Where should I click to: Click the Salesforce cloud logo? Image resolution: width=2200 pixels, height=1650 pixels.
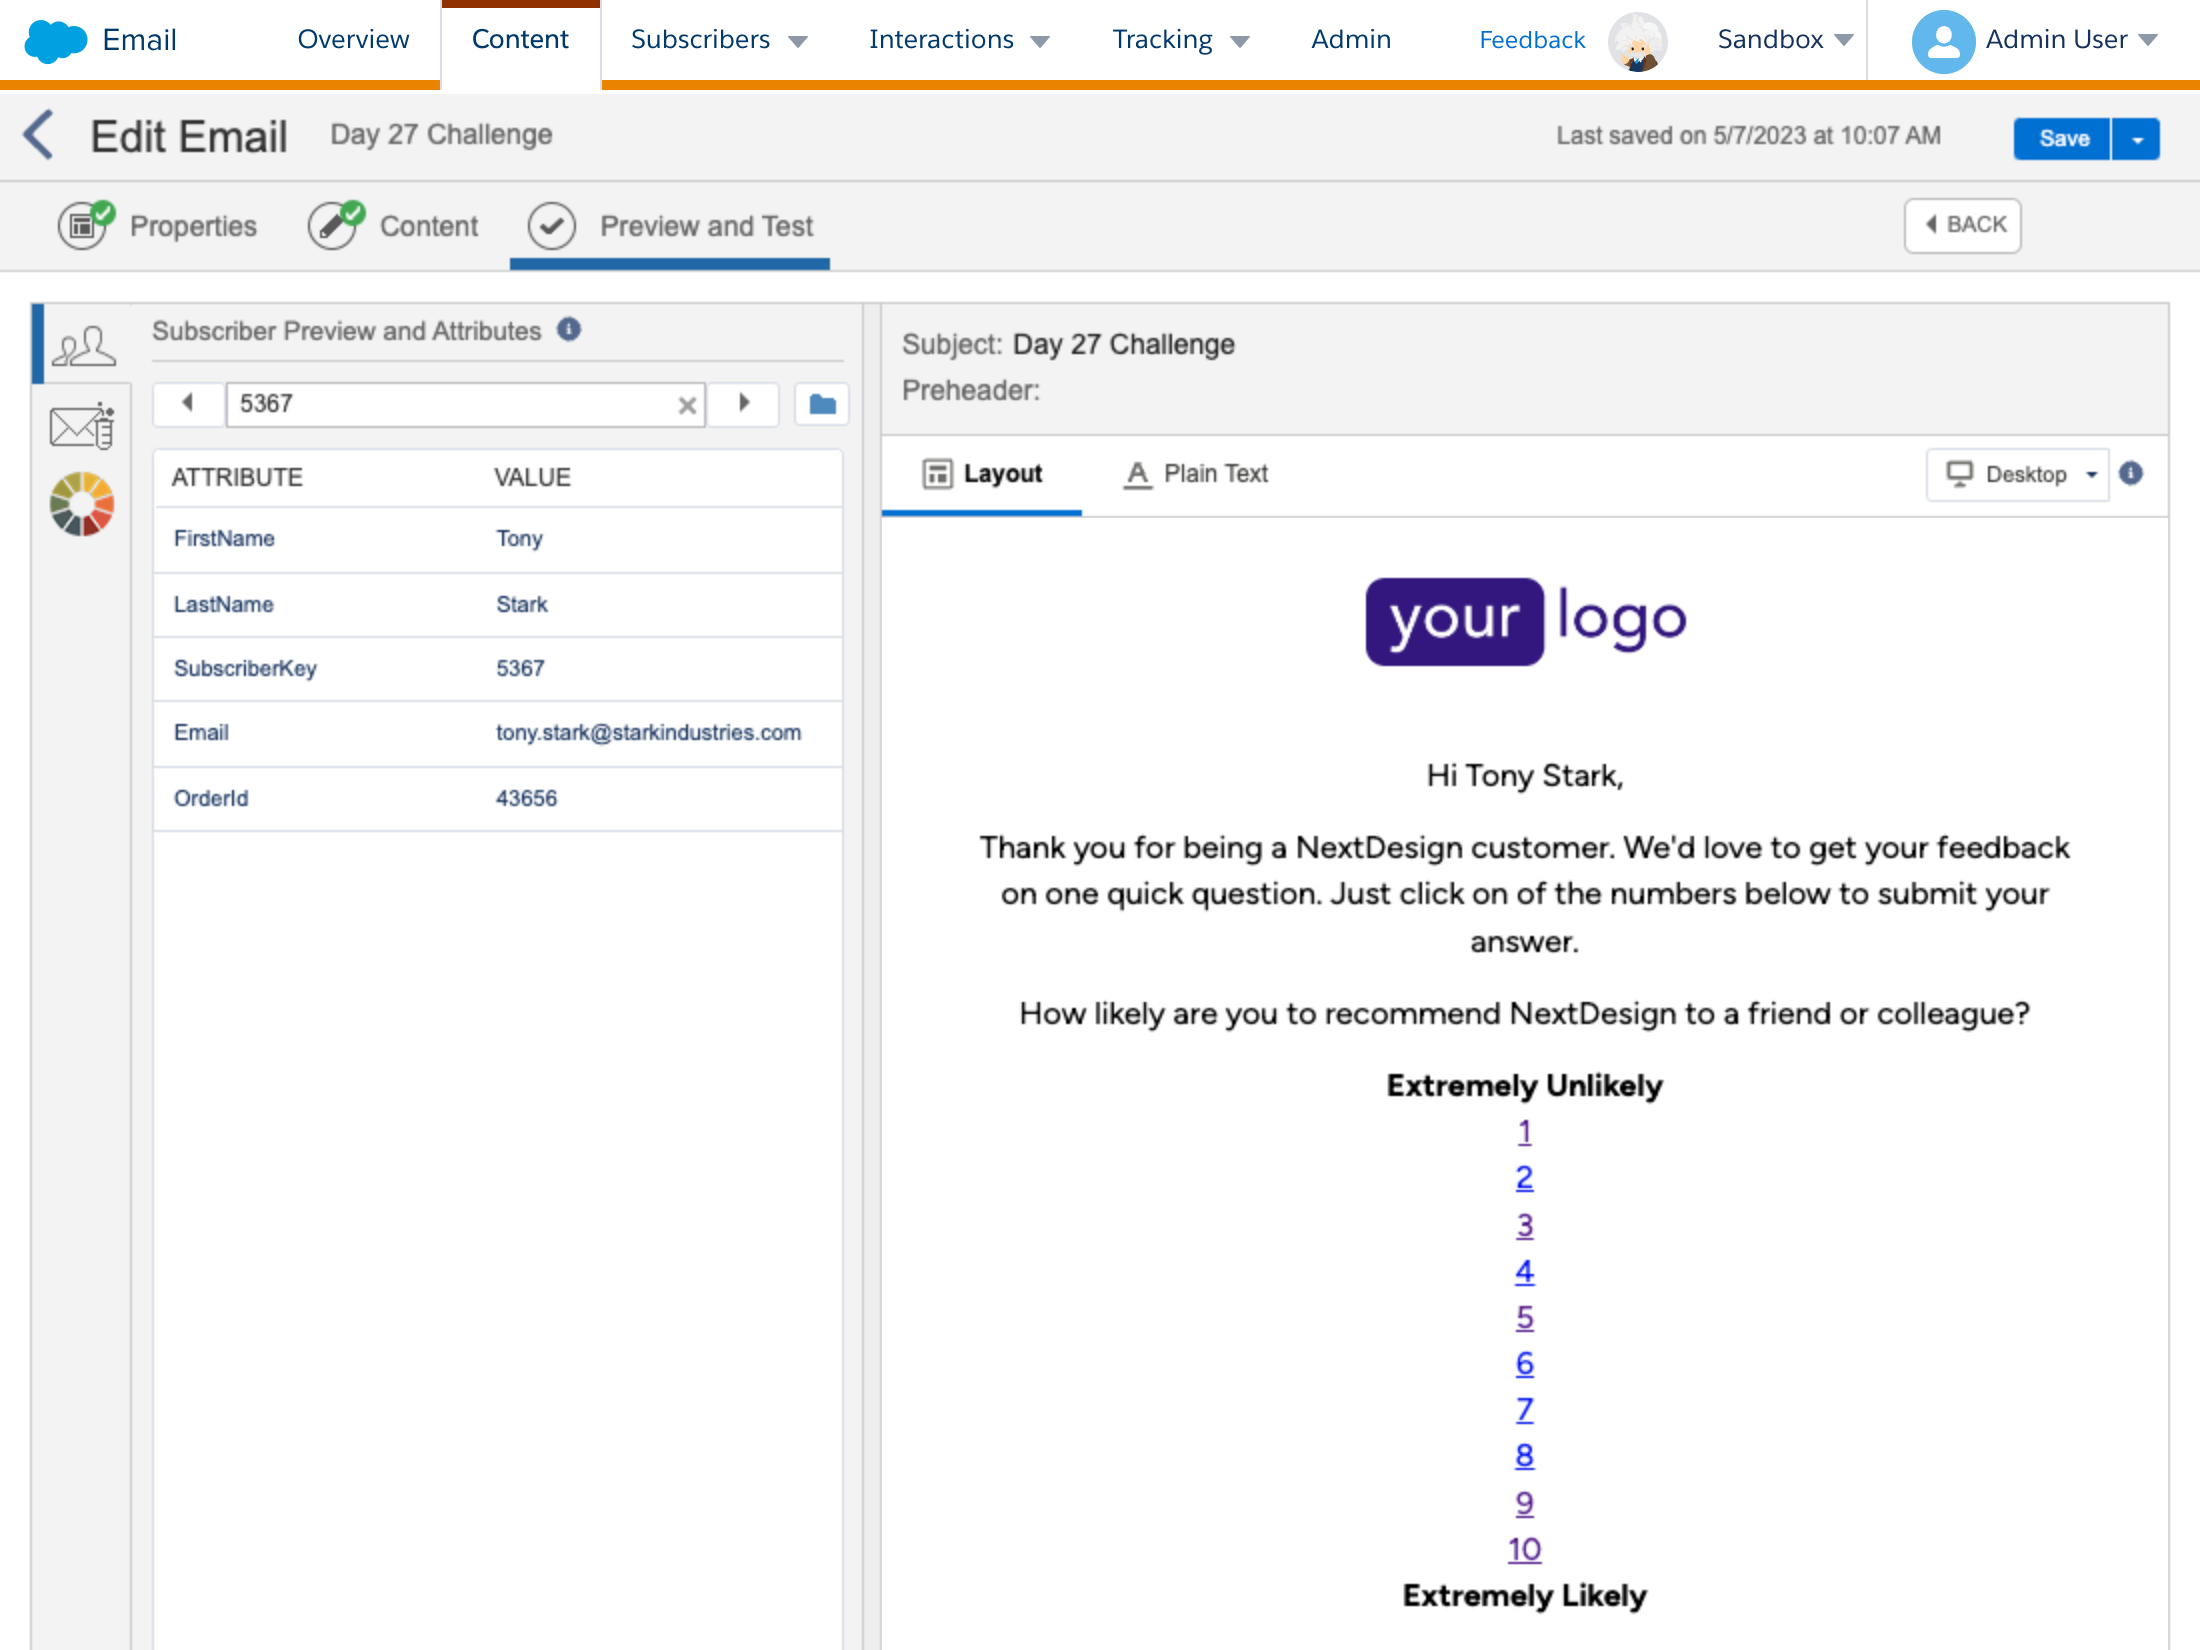point(55,40)
